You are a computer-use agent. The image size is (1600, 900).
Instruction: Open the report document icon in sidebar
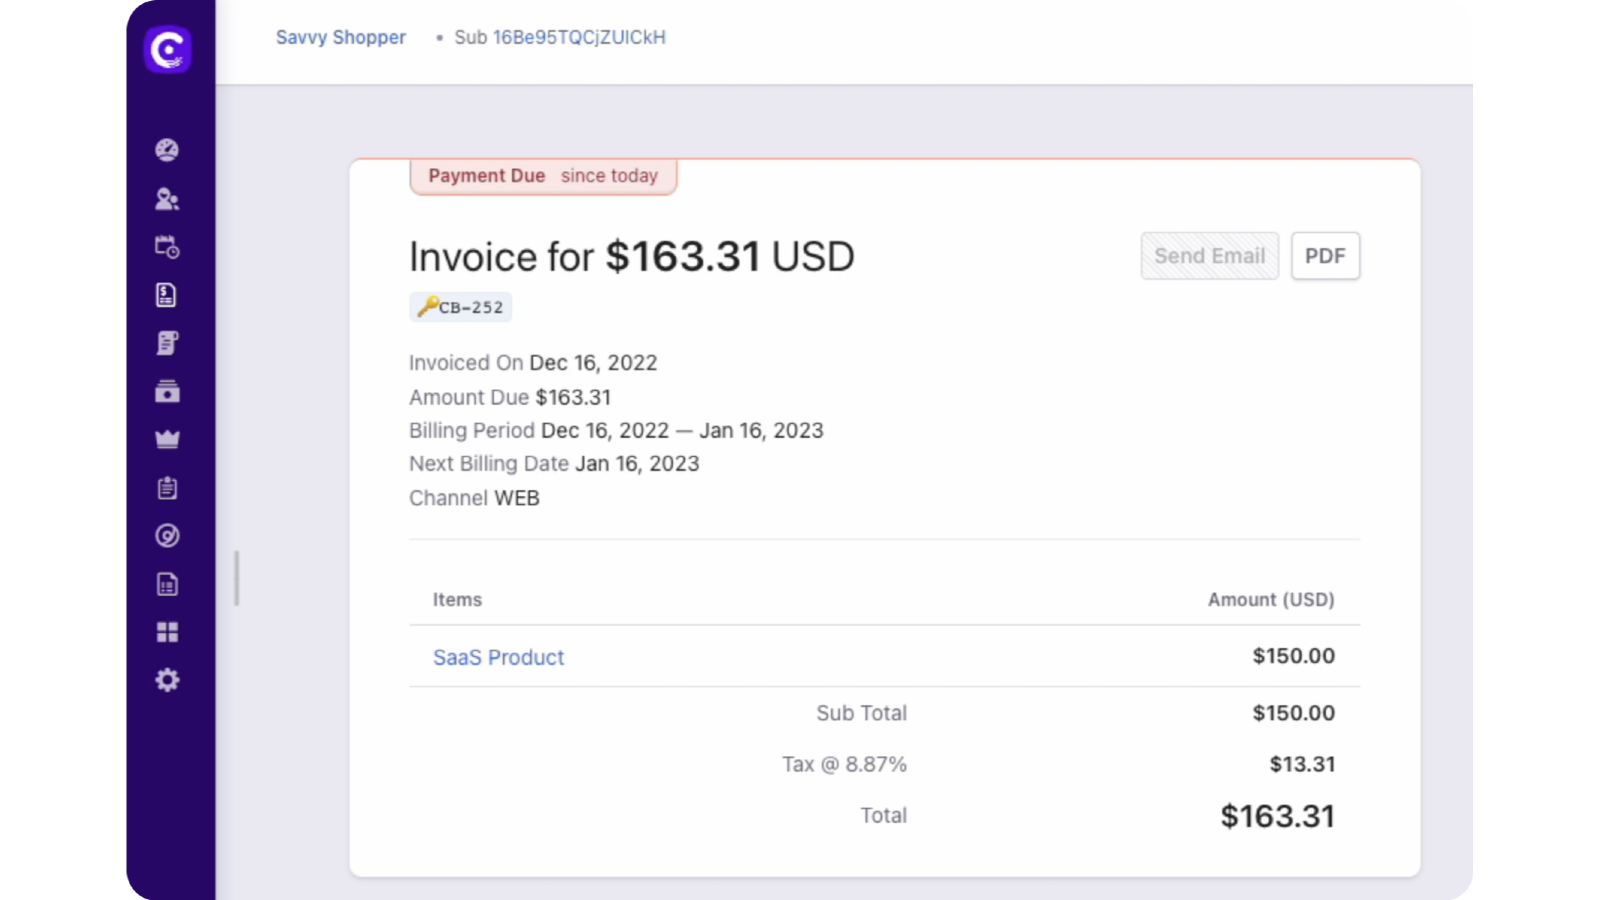click(167, 584)
